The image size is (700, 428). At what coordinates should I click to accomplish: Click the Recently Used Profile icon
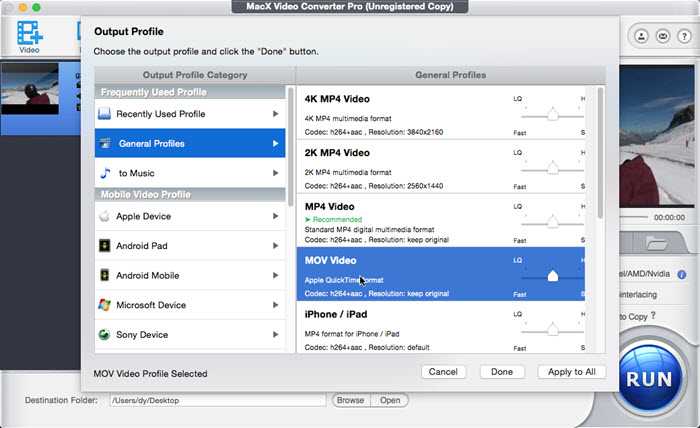point(104,114)
